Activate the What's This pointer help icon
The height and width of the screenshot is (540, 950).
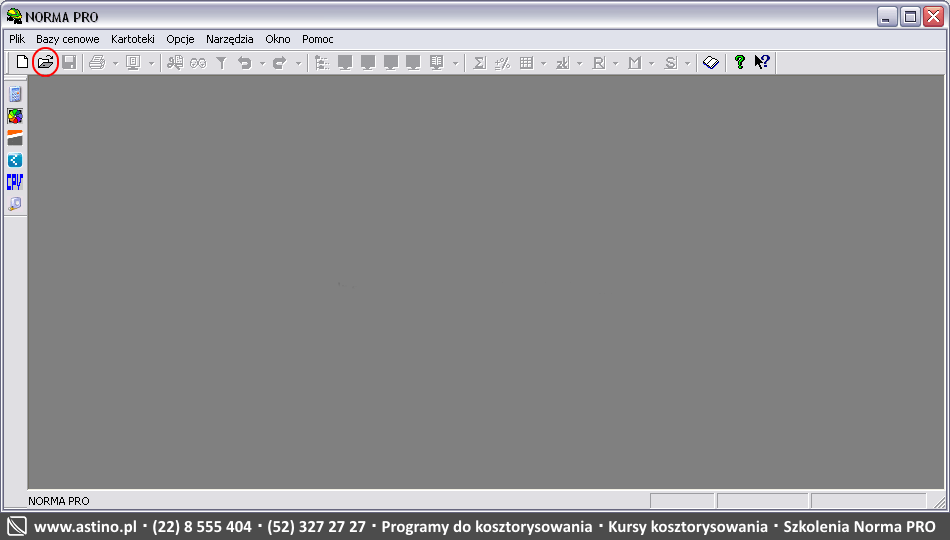762,62
